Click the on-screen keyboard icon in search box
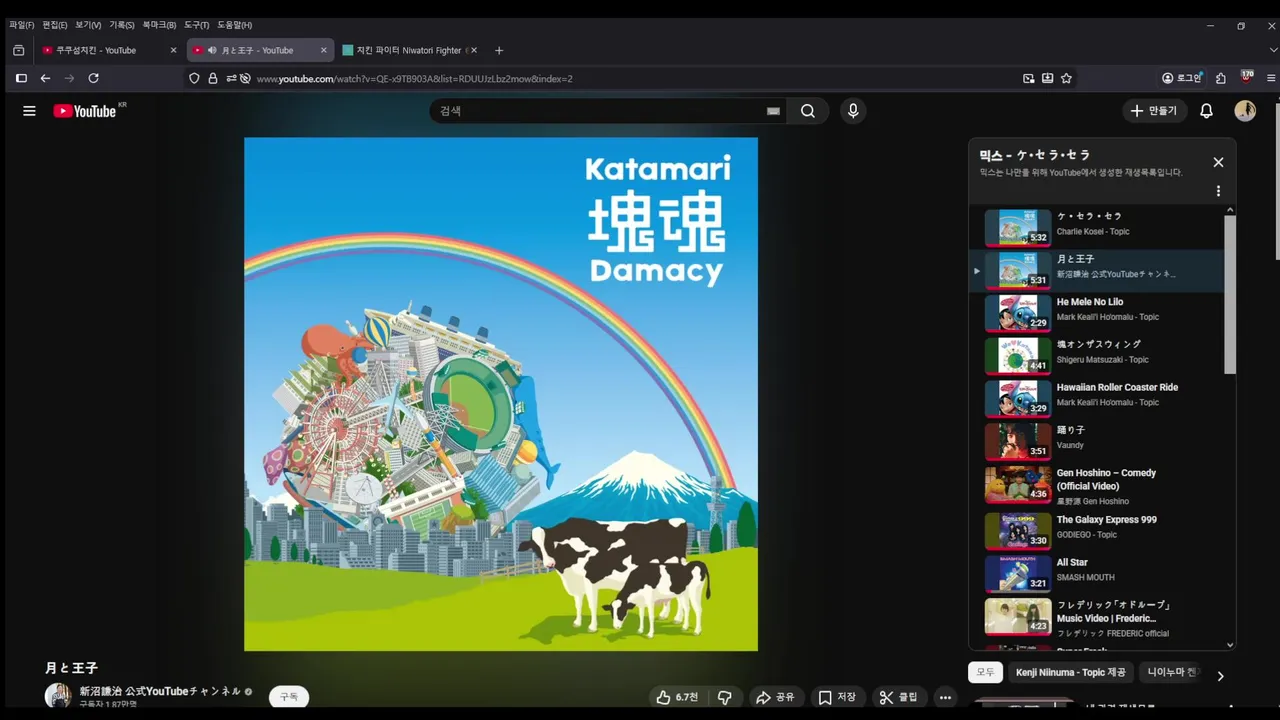 tap(773, 111)
